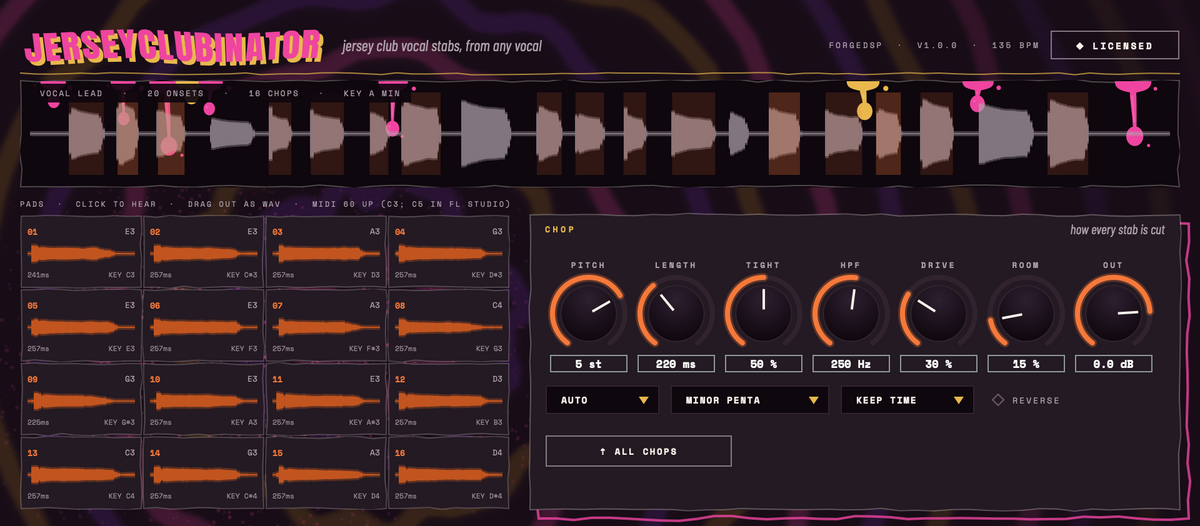Click the DRIVE knob
The height and width of the screenshot is (526, 1200).
coord(938,311)
